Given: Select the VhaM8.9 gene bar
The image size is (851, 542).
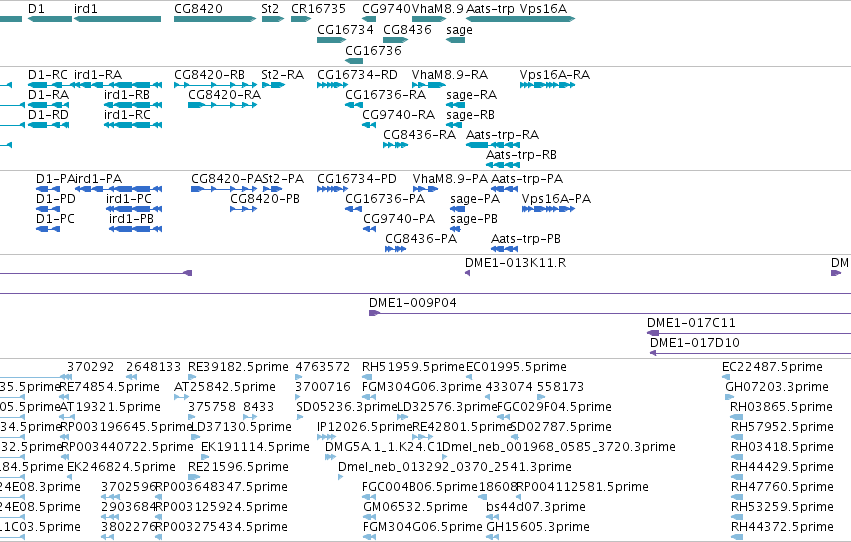Looking at the screenshot, I should click(x=429, y=19).
